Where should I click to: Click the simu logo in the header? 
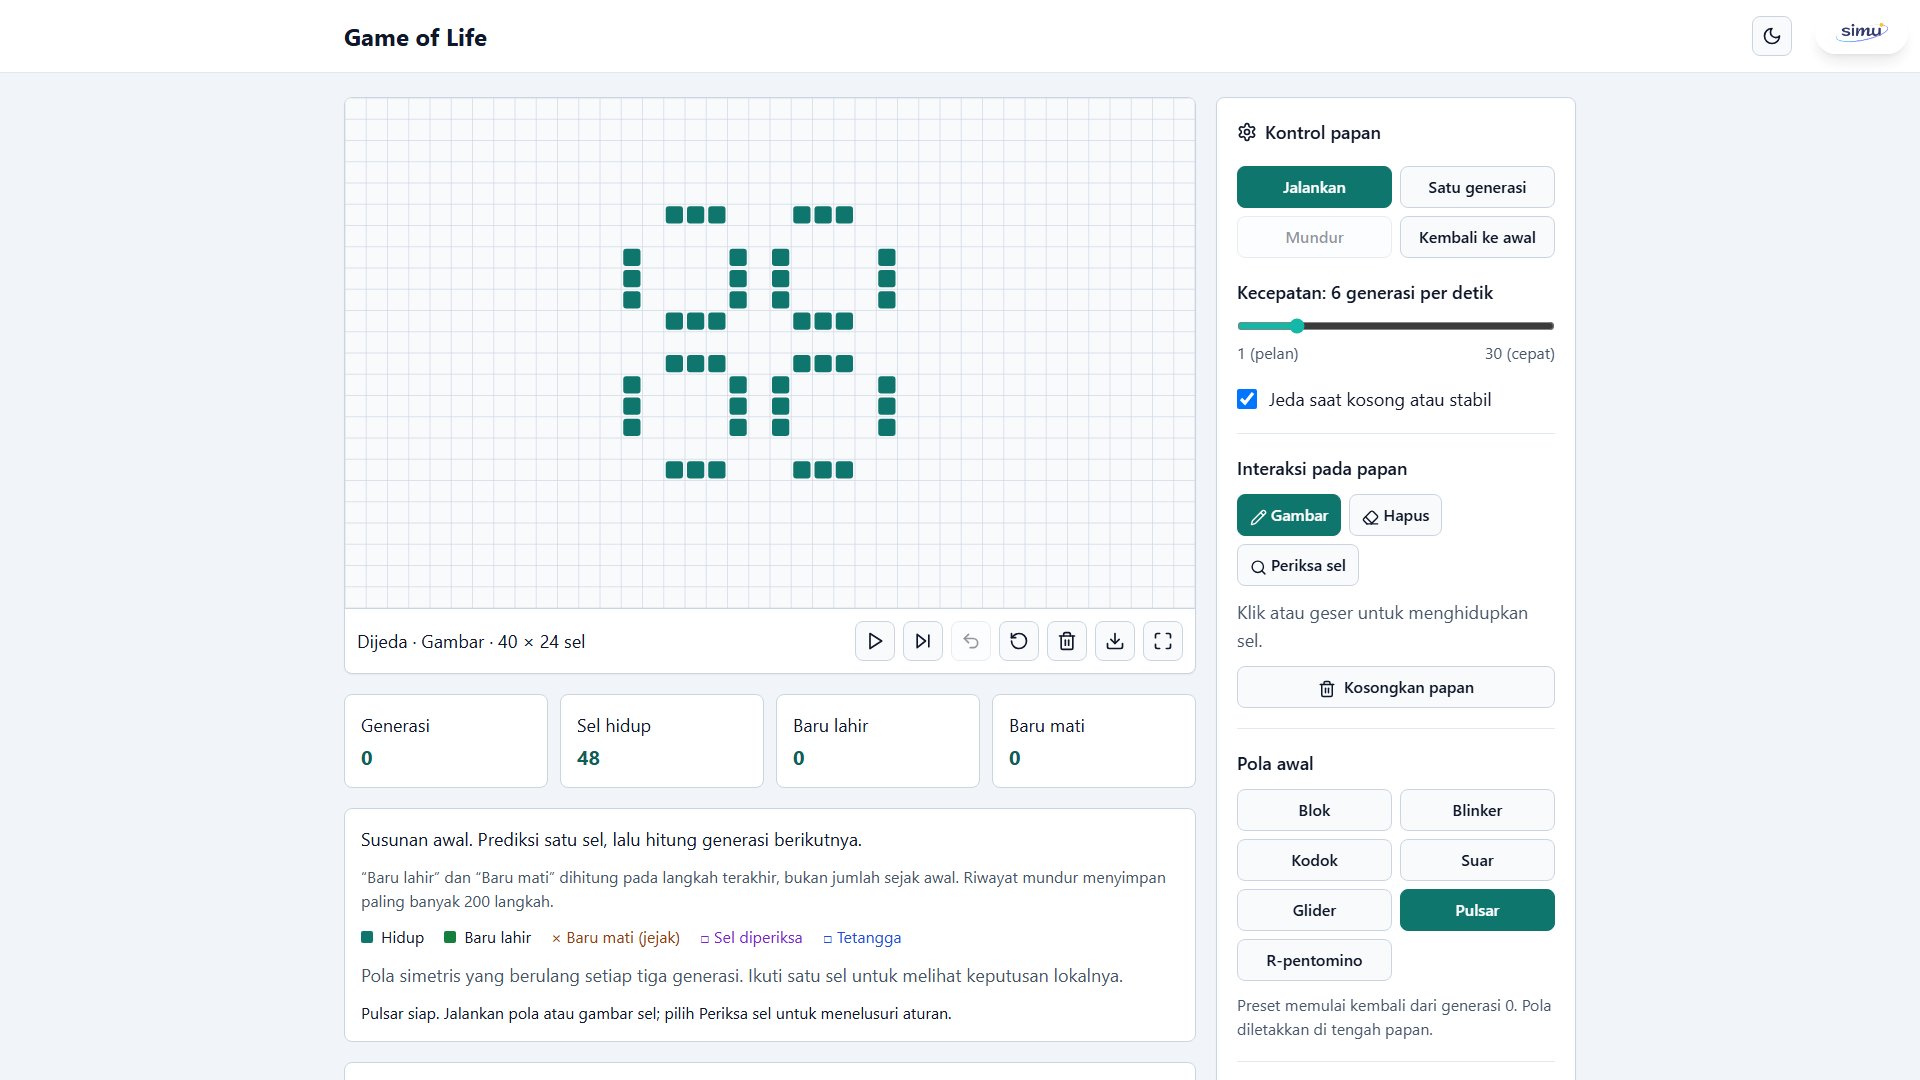pyautogui.click(x=1862, y=32)
